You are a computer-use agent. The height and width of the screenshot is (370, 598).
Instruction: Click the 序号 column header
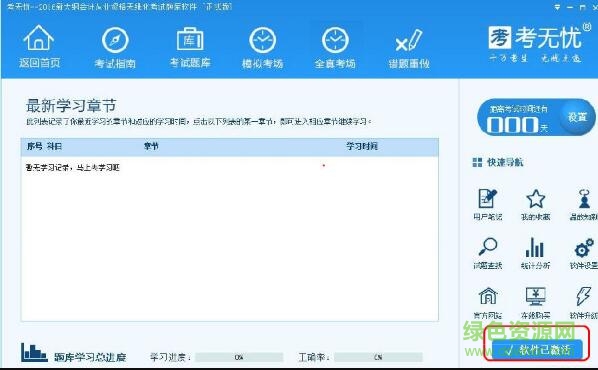(34, 146)
